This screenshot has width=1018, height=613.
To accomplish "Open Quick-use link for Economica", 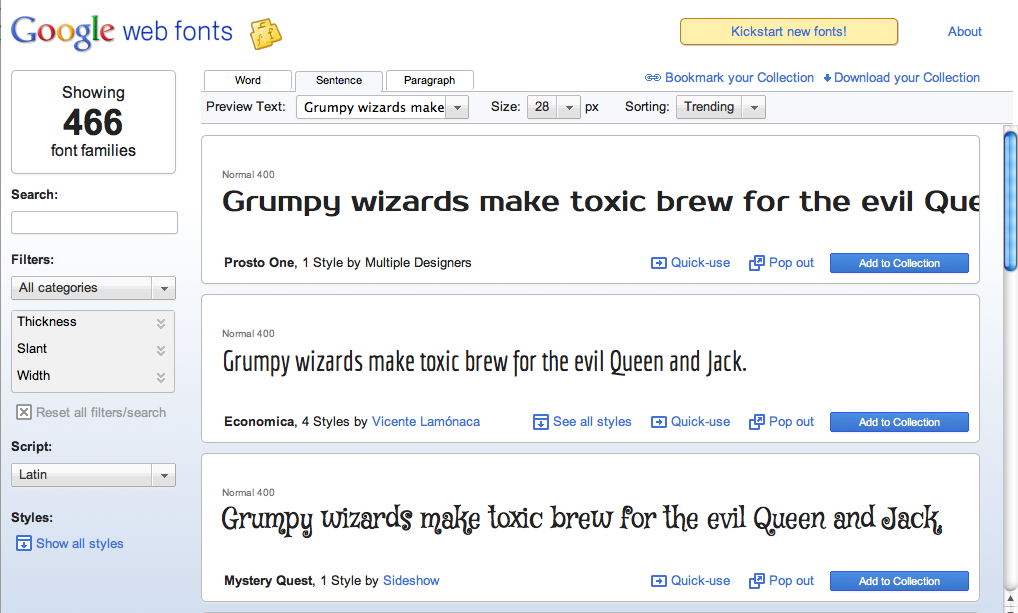I will [x=701, y=422].
